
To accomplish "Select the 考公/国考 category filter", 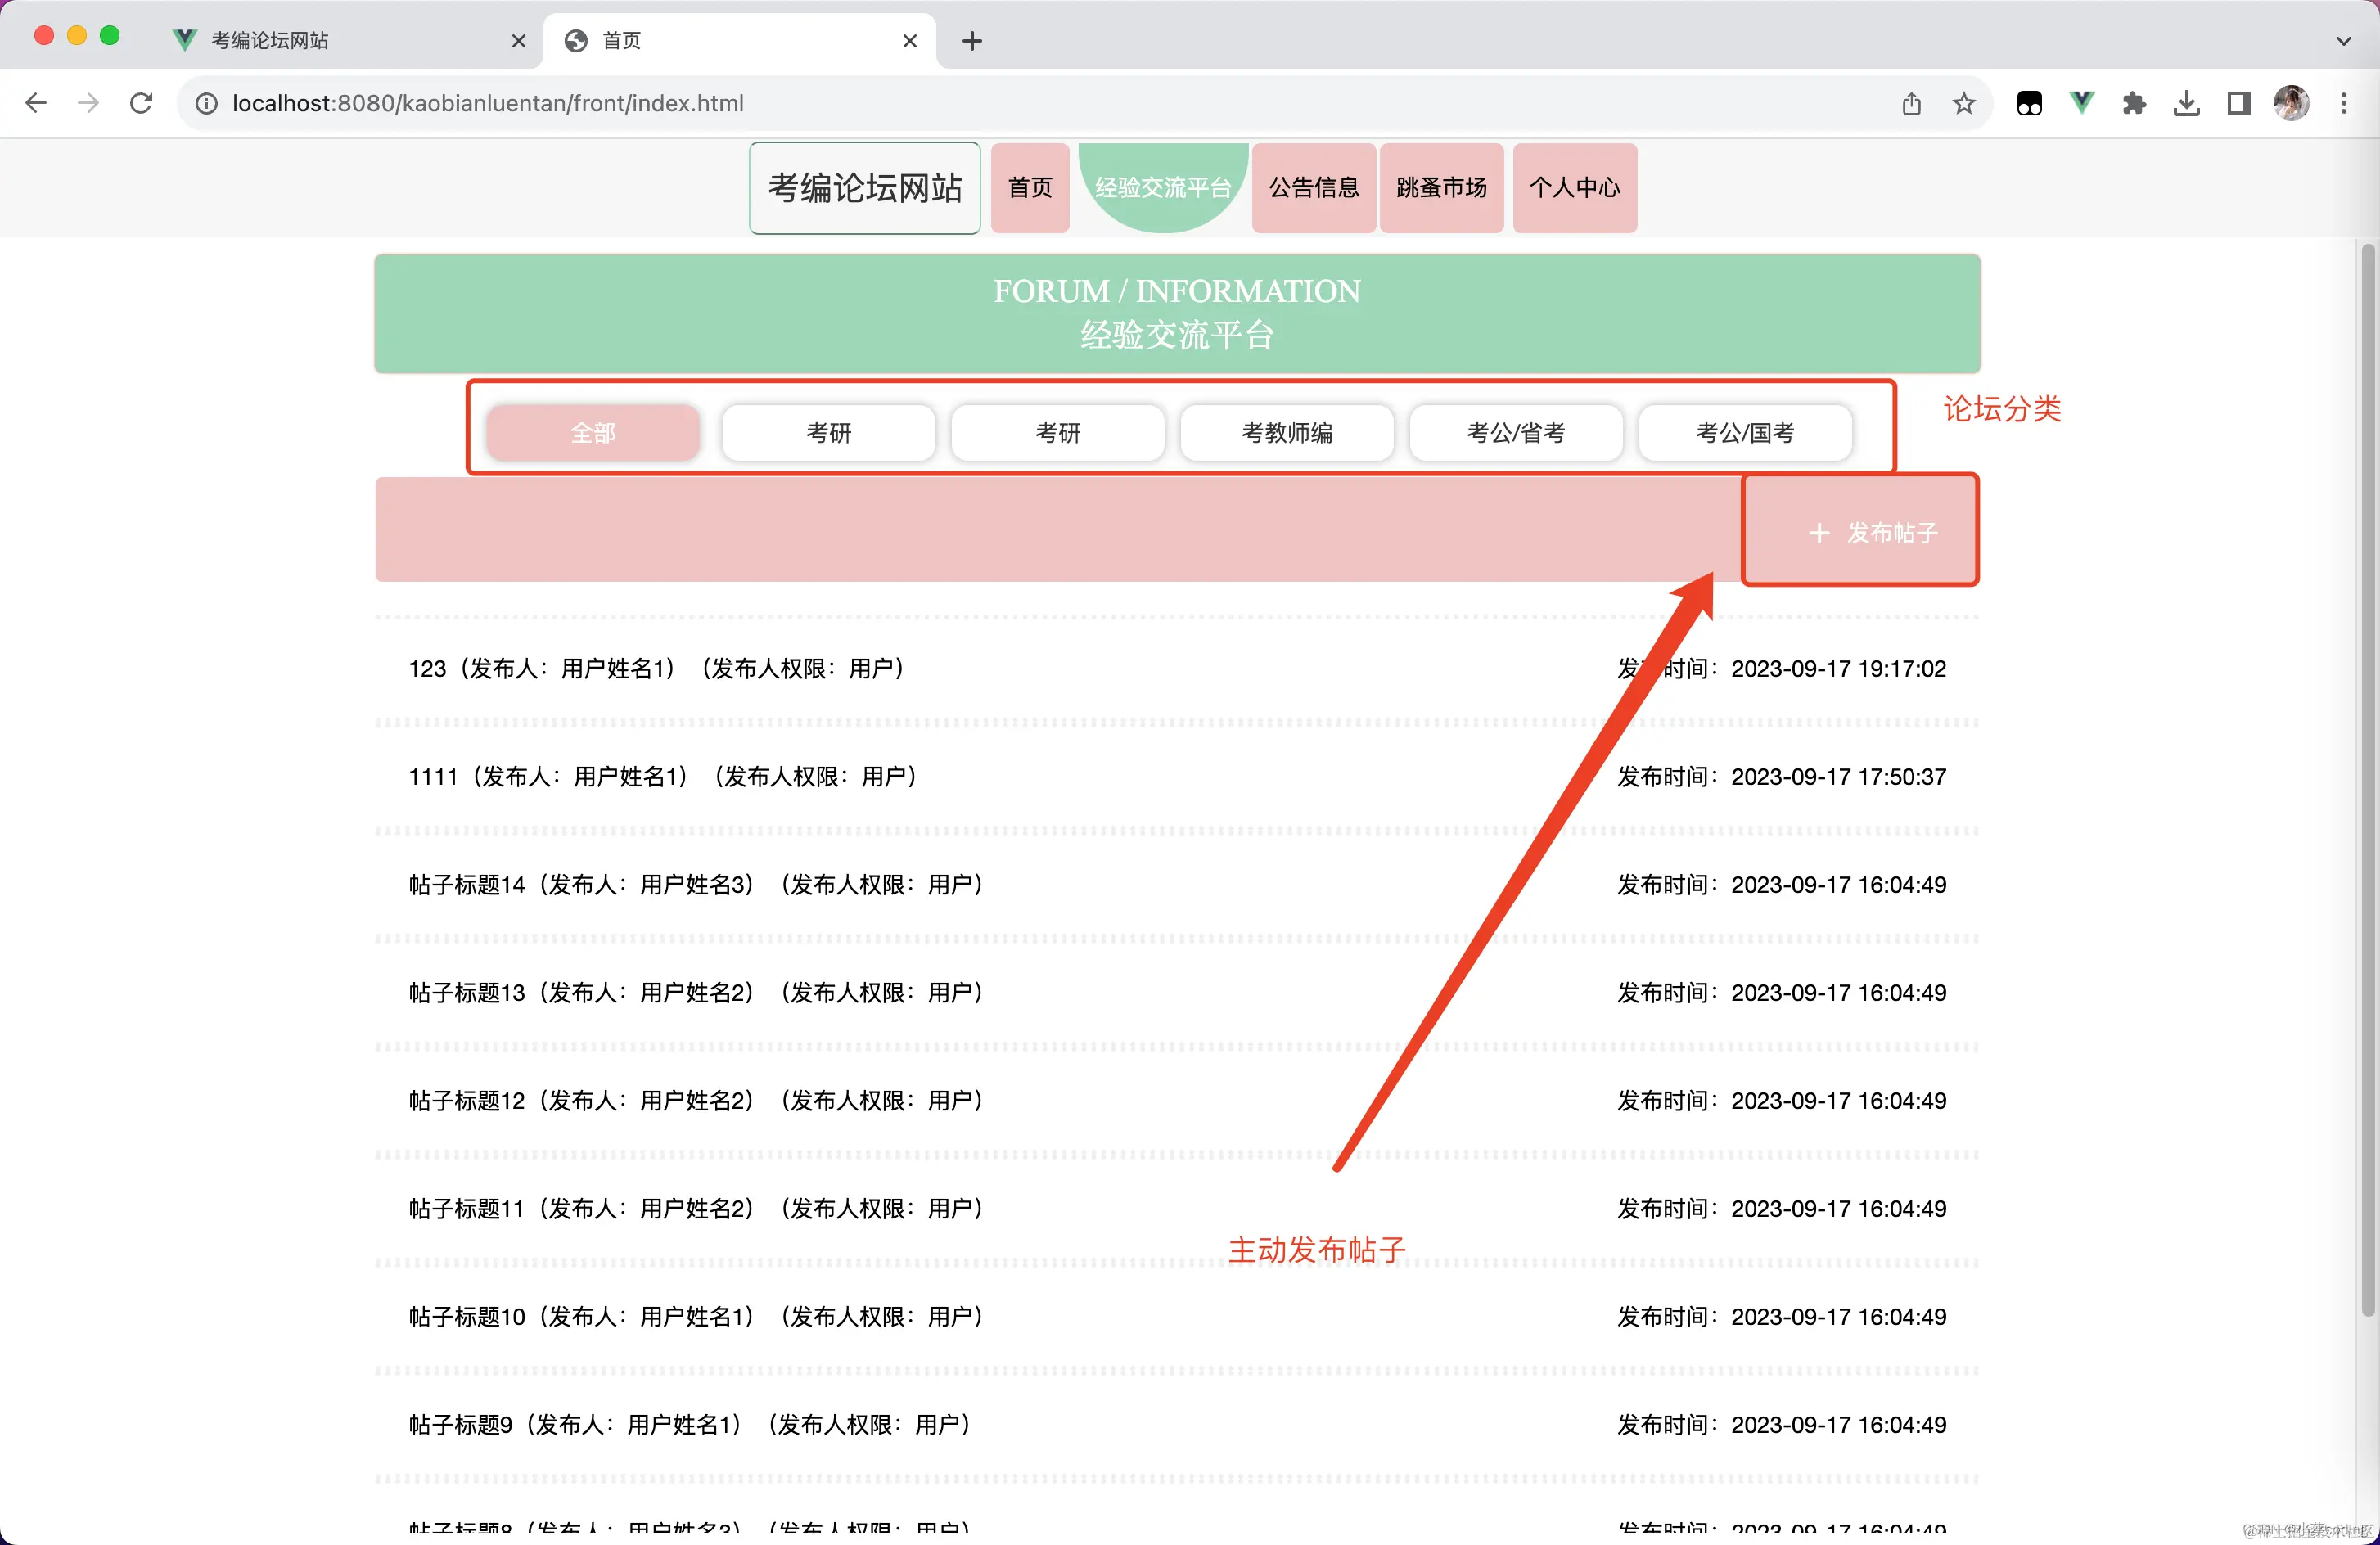I will pyautogui.click(x=1744, y=433).
